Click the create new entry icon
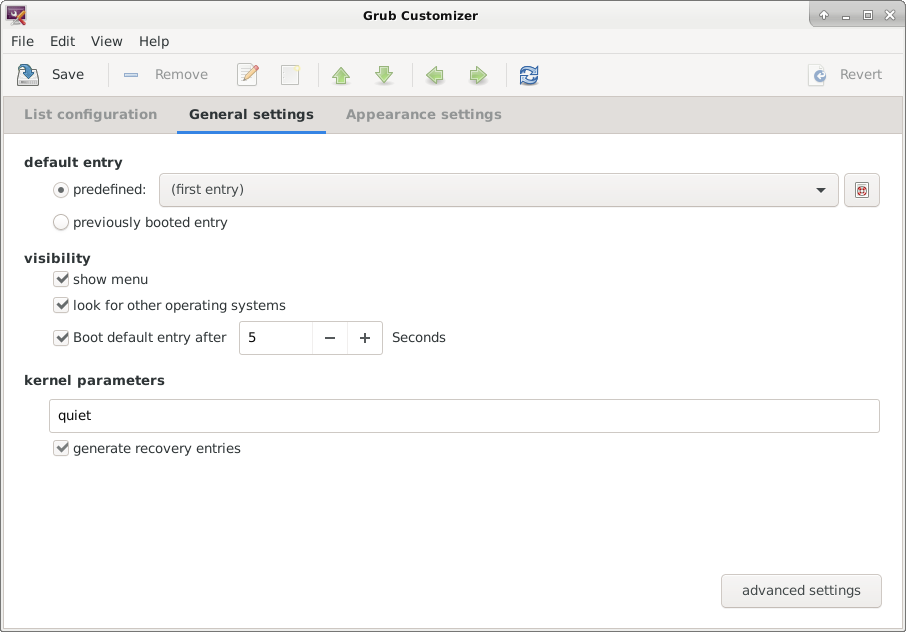 [290, 75]
